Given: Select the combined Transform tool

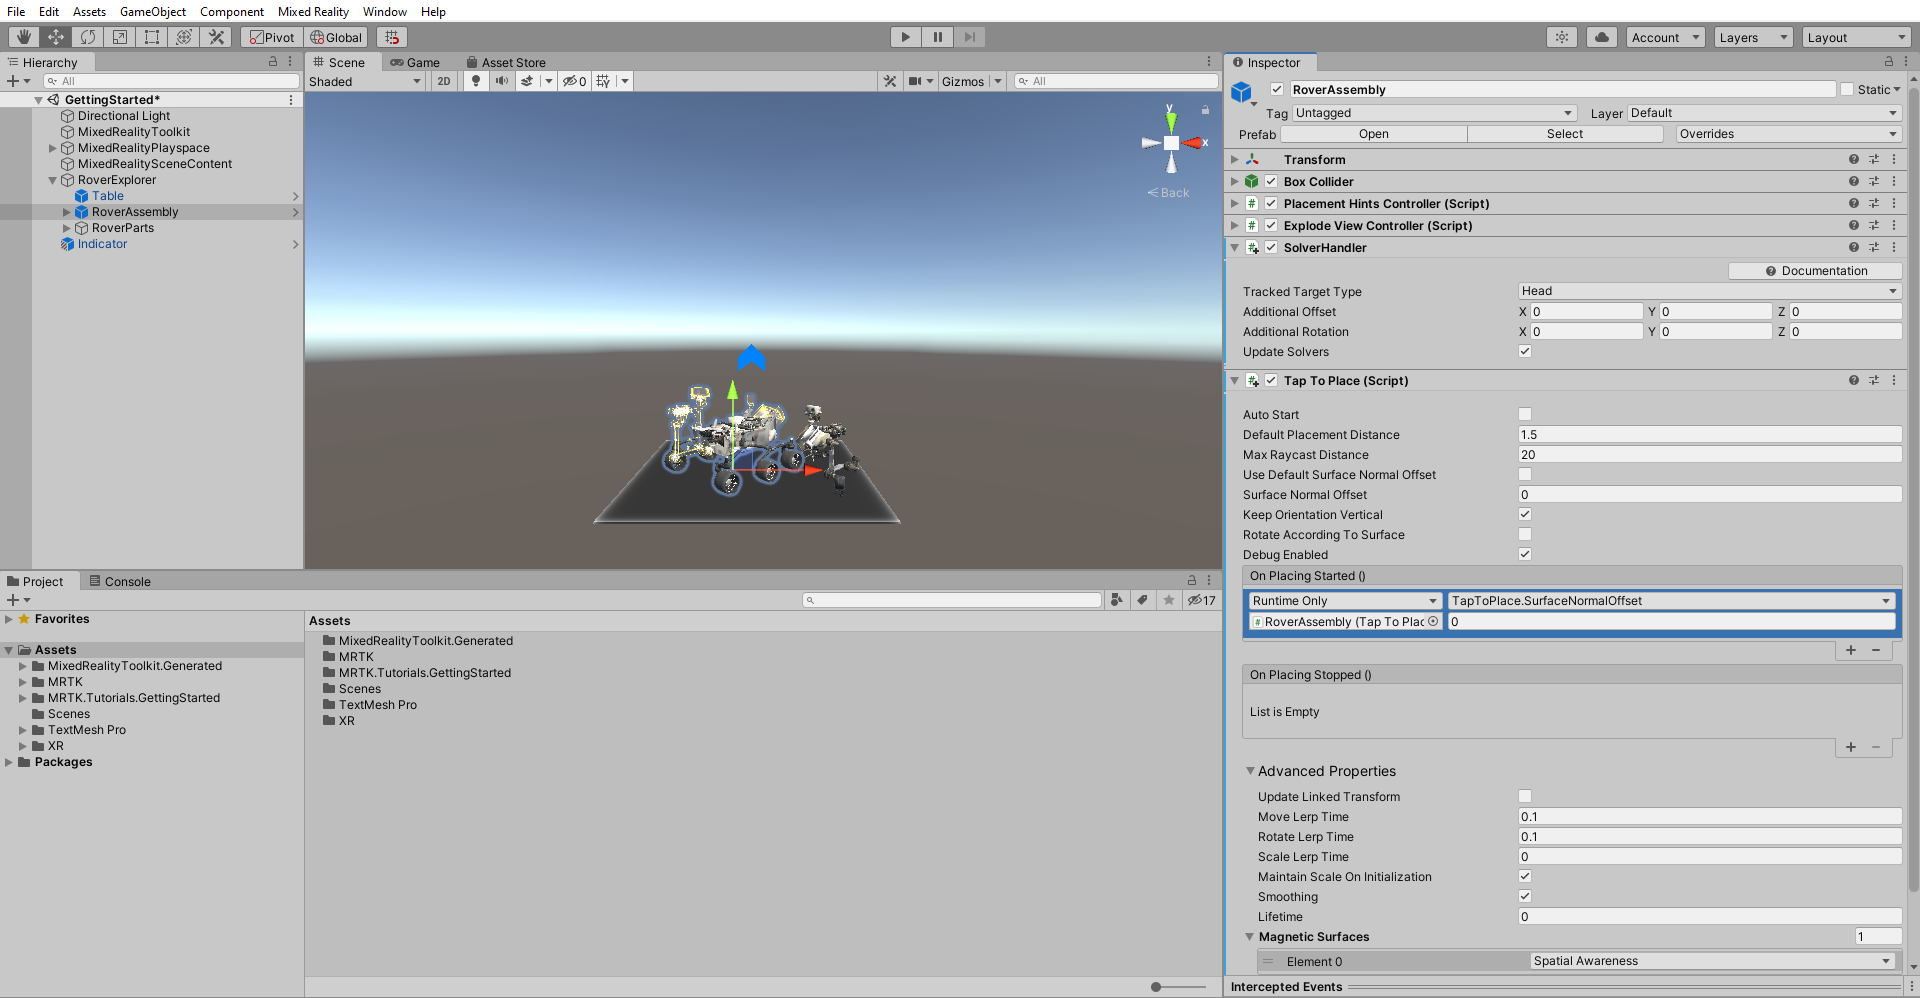Looking at the screenshot, I should [184, 37].
